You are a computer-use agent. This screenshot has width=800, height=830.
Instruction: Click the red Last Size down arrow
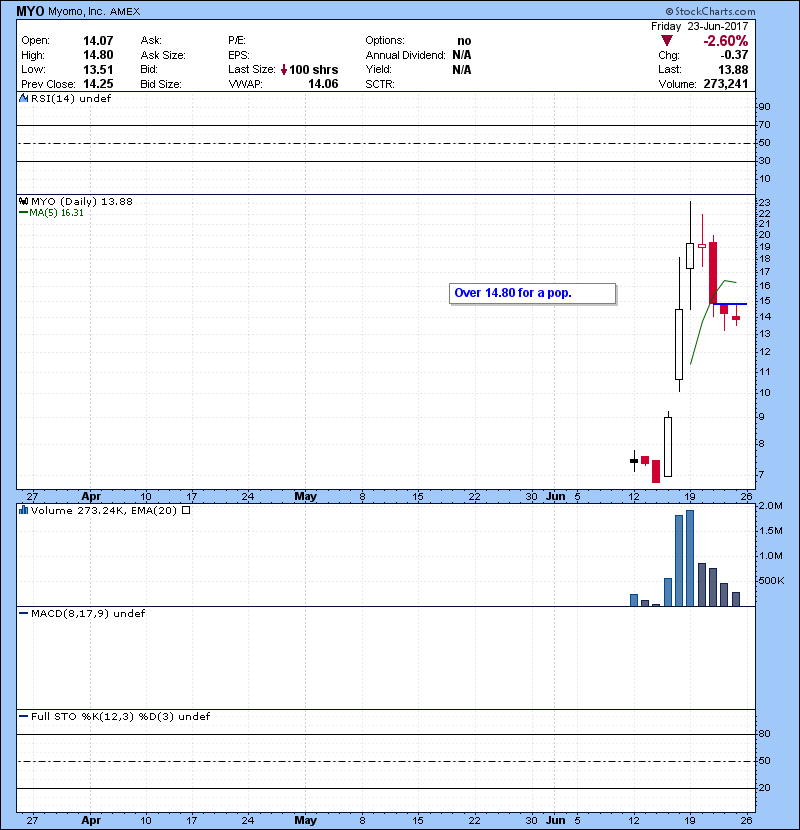pyautogui.click(x=284, y=69)
